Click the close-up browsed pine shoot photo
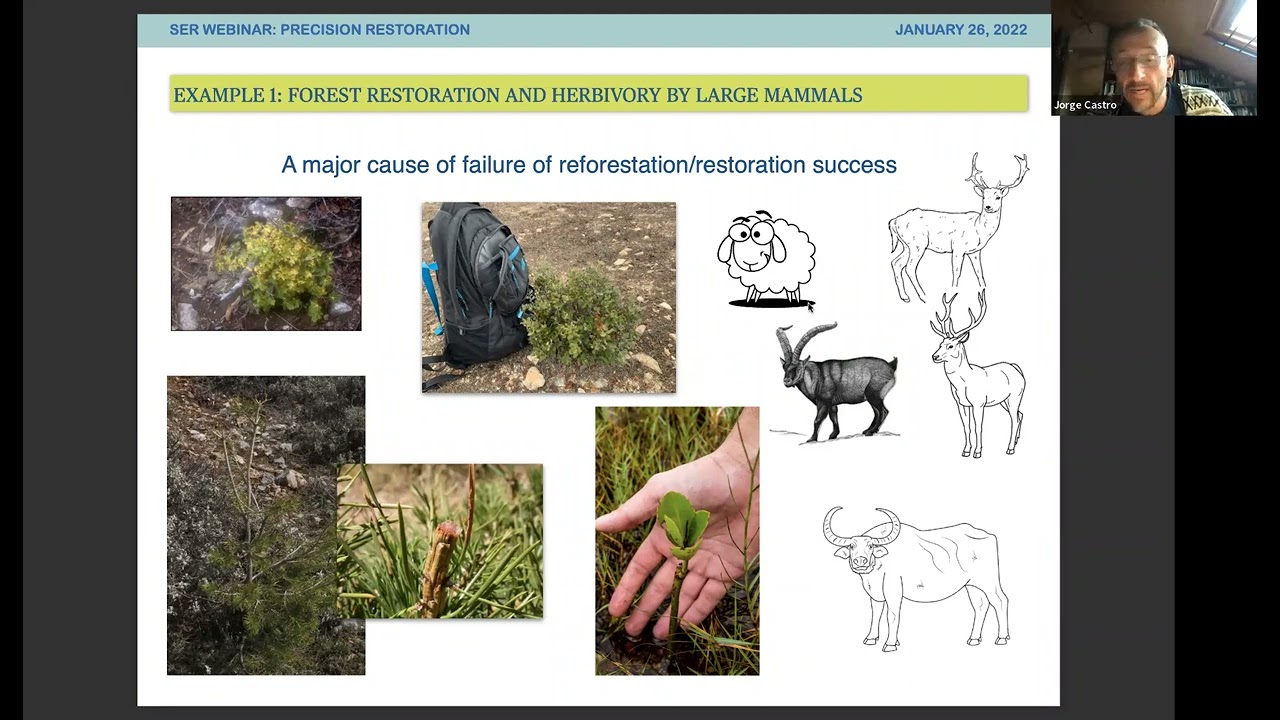Viewport: 1280px width, 720px height. 441,541
